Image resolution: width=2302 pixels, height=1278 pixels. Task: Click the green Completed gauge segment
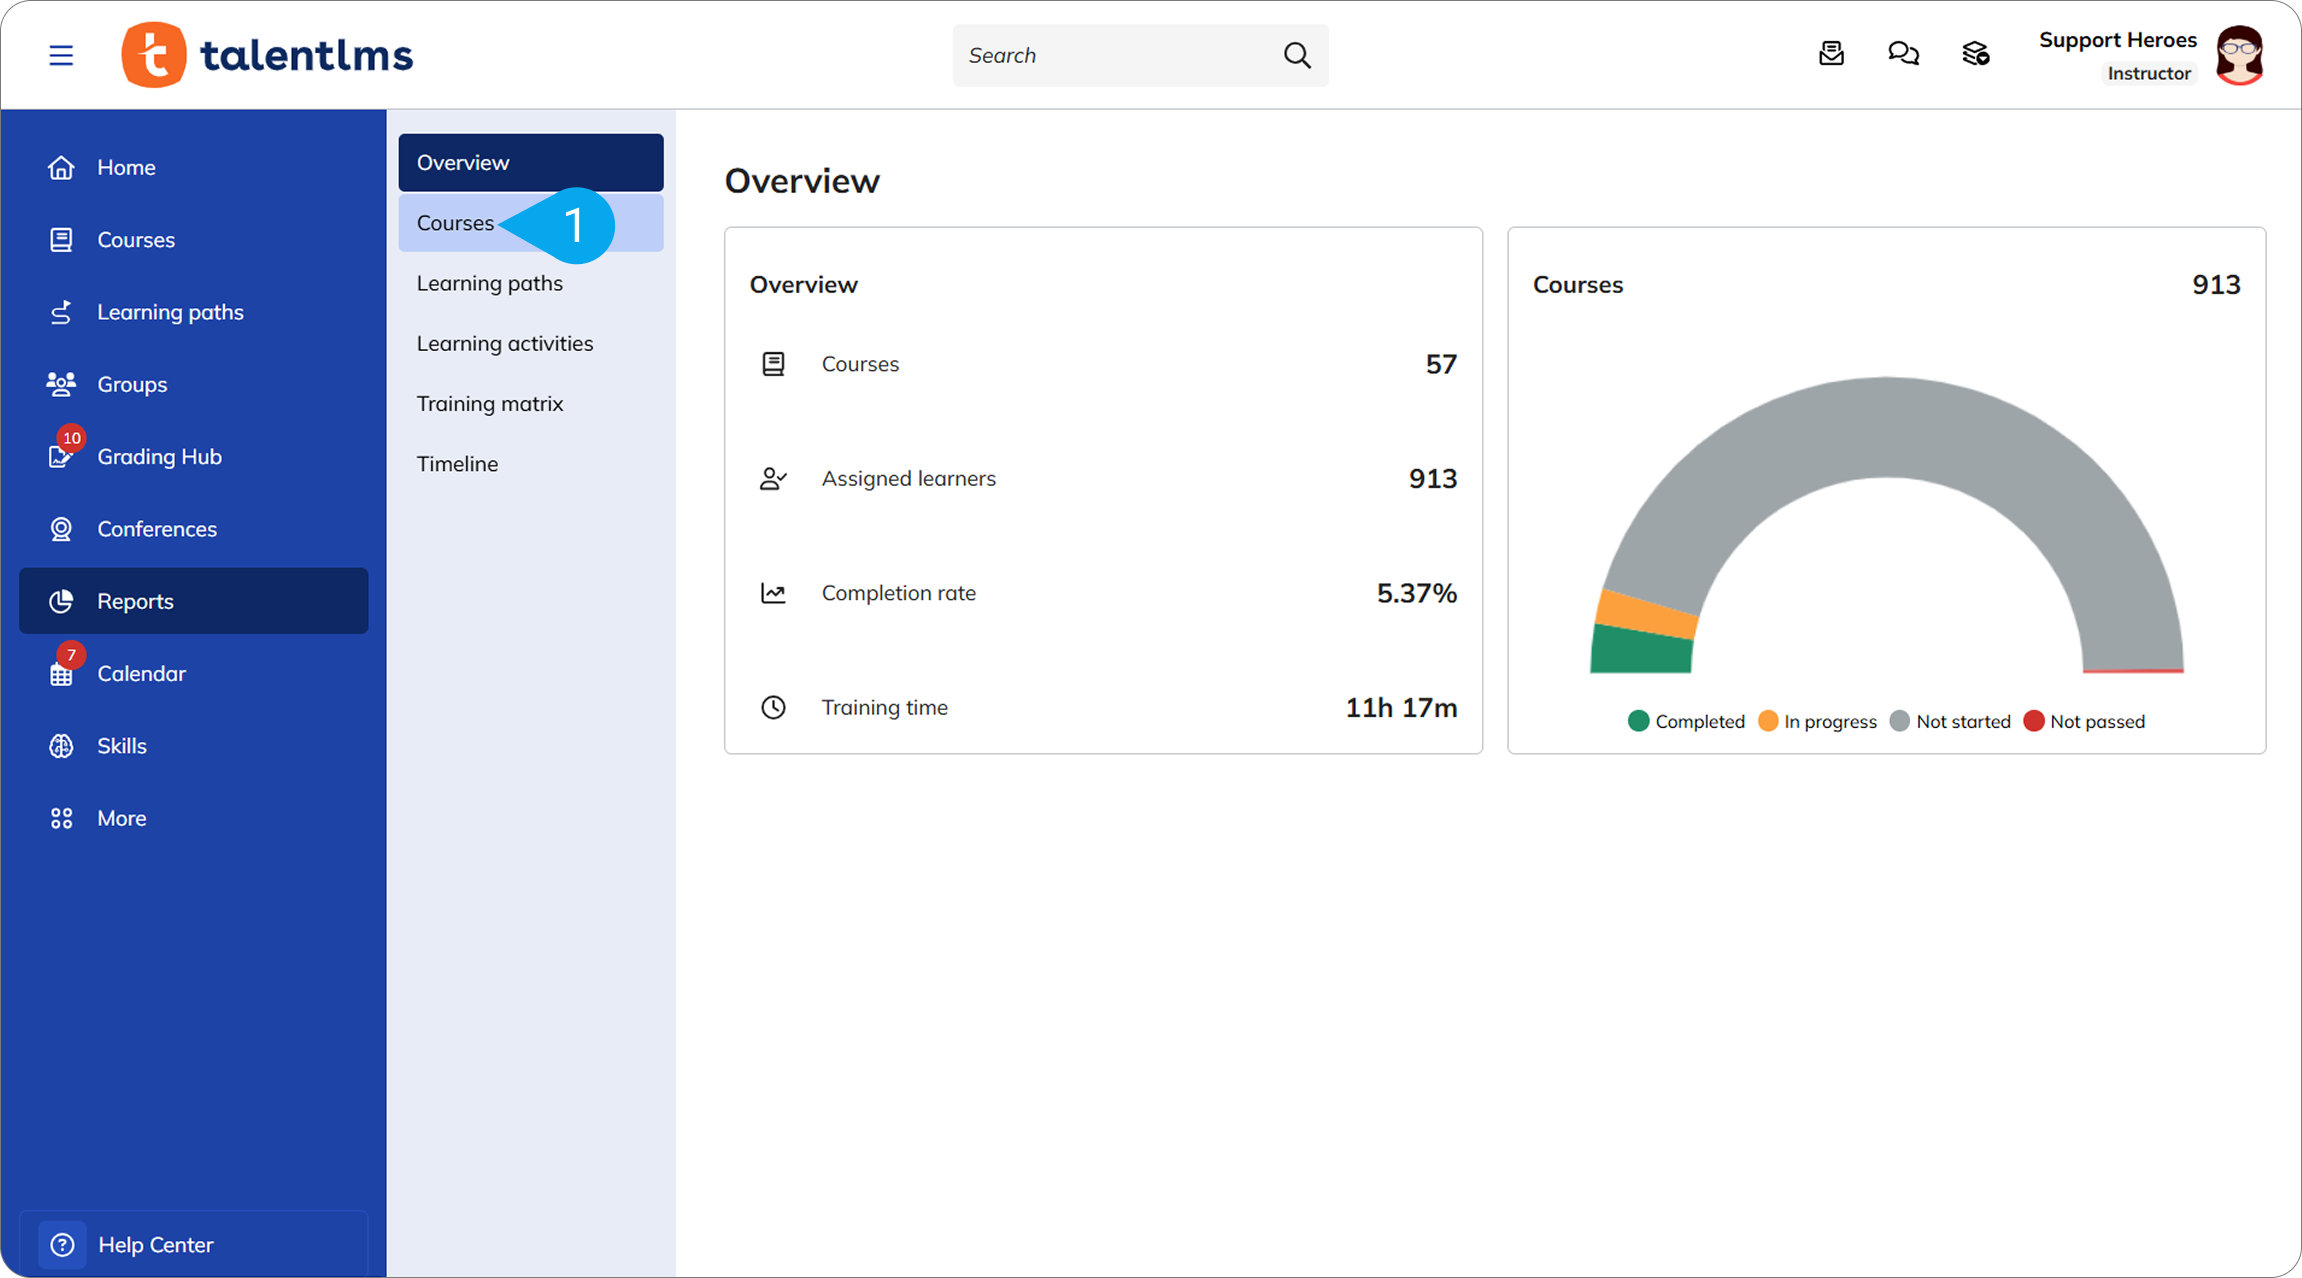point(1641,650)
